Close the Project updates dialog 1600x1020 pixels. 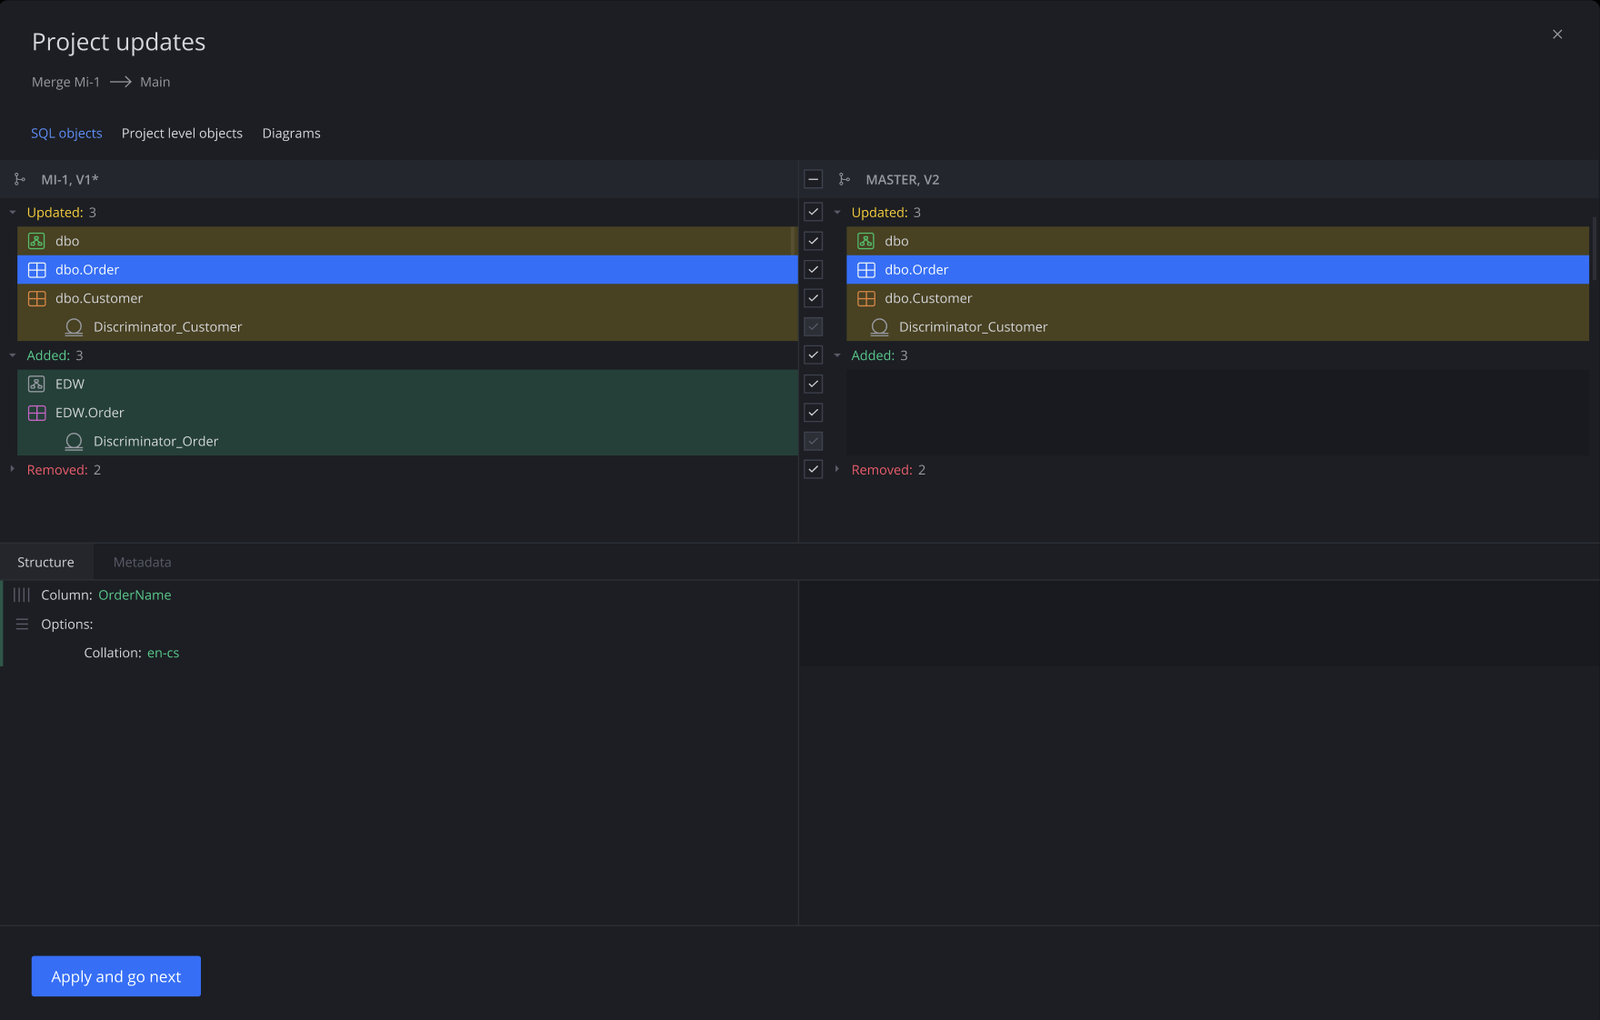coord(1557,34)
